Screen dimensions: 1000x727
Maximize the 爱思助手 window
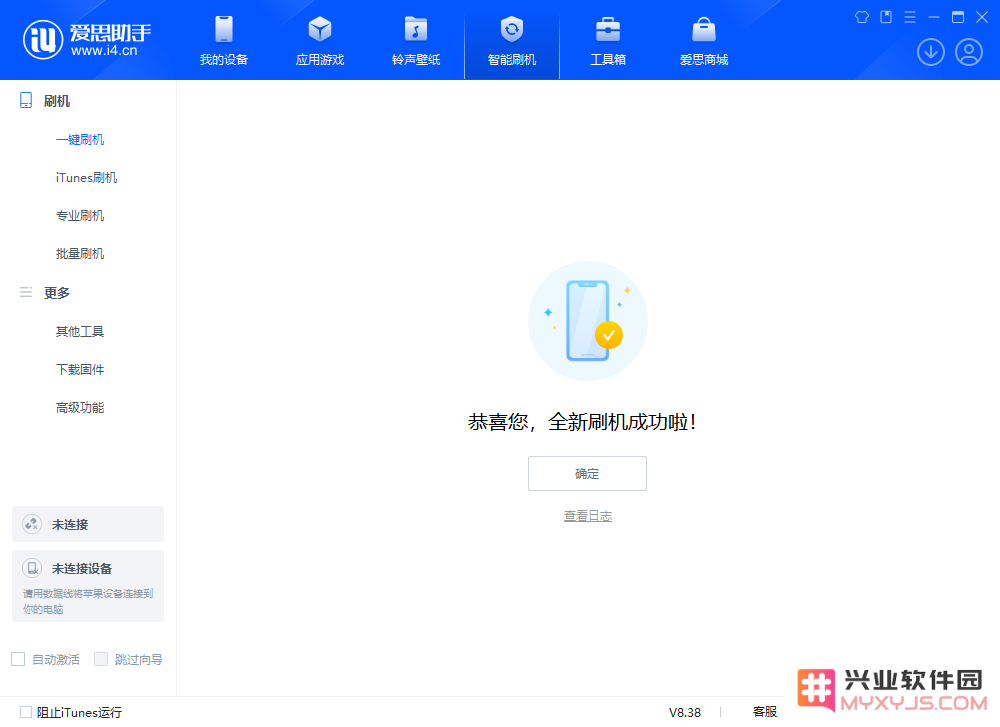click(958, 17)
